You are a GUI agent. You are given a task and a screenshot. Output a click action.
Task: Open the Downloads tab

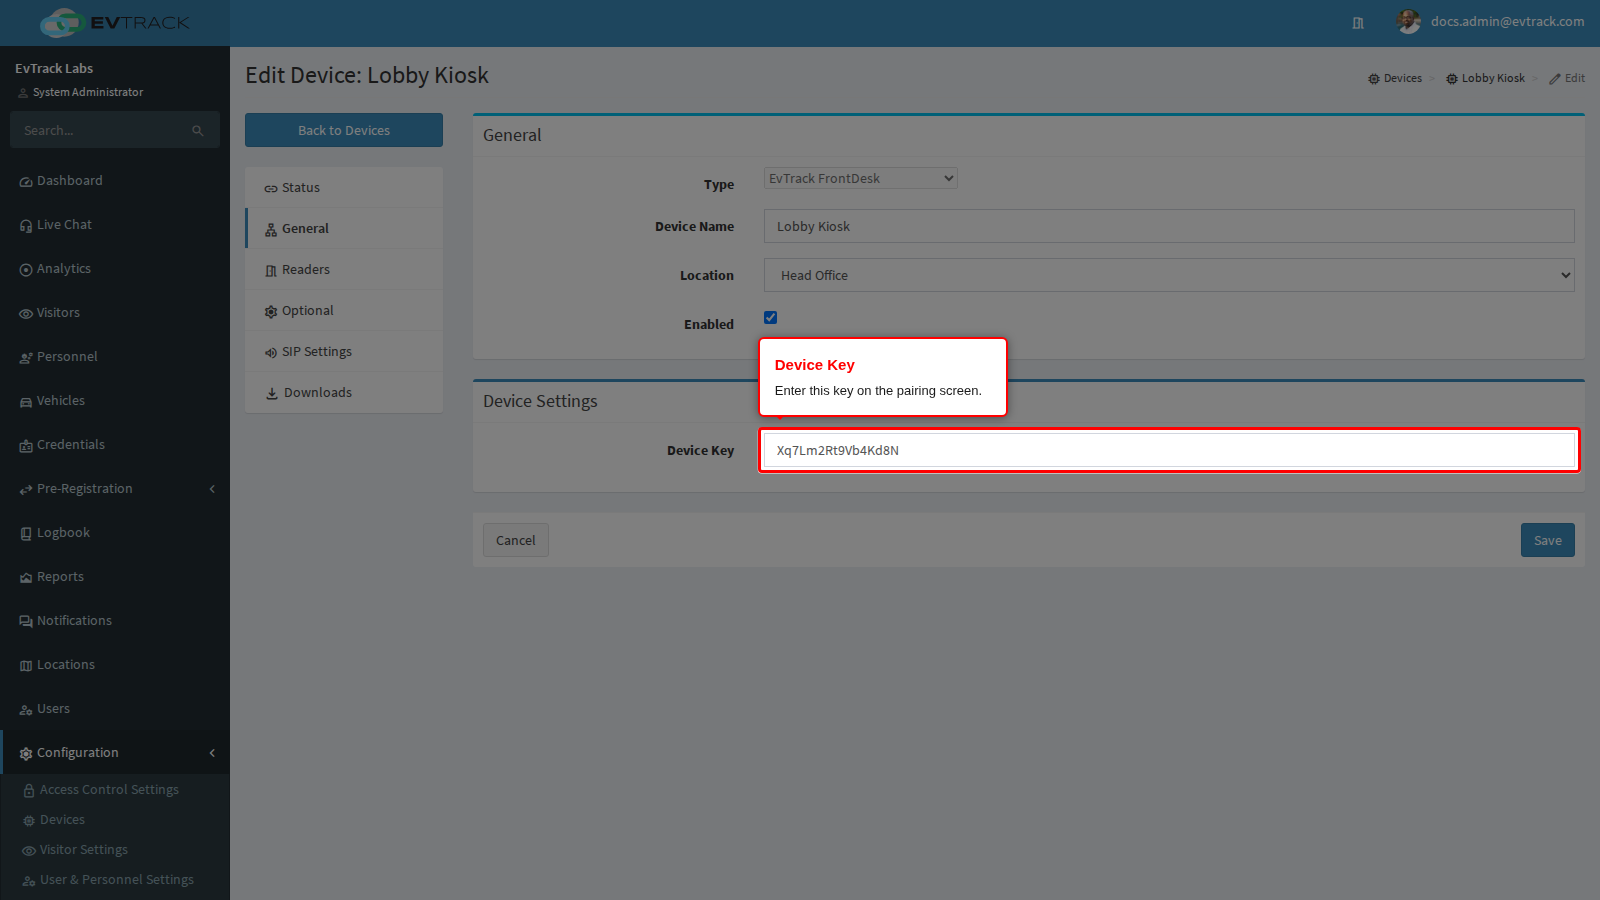(x=344, y=393)
